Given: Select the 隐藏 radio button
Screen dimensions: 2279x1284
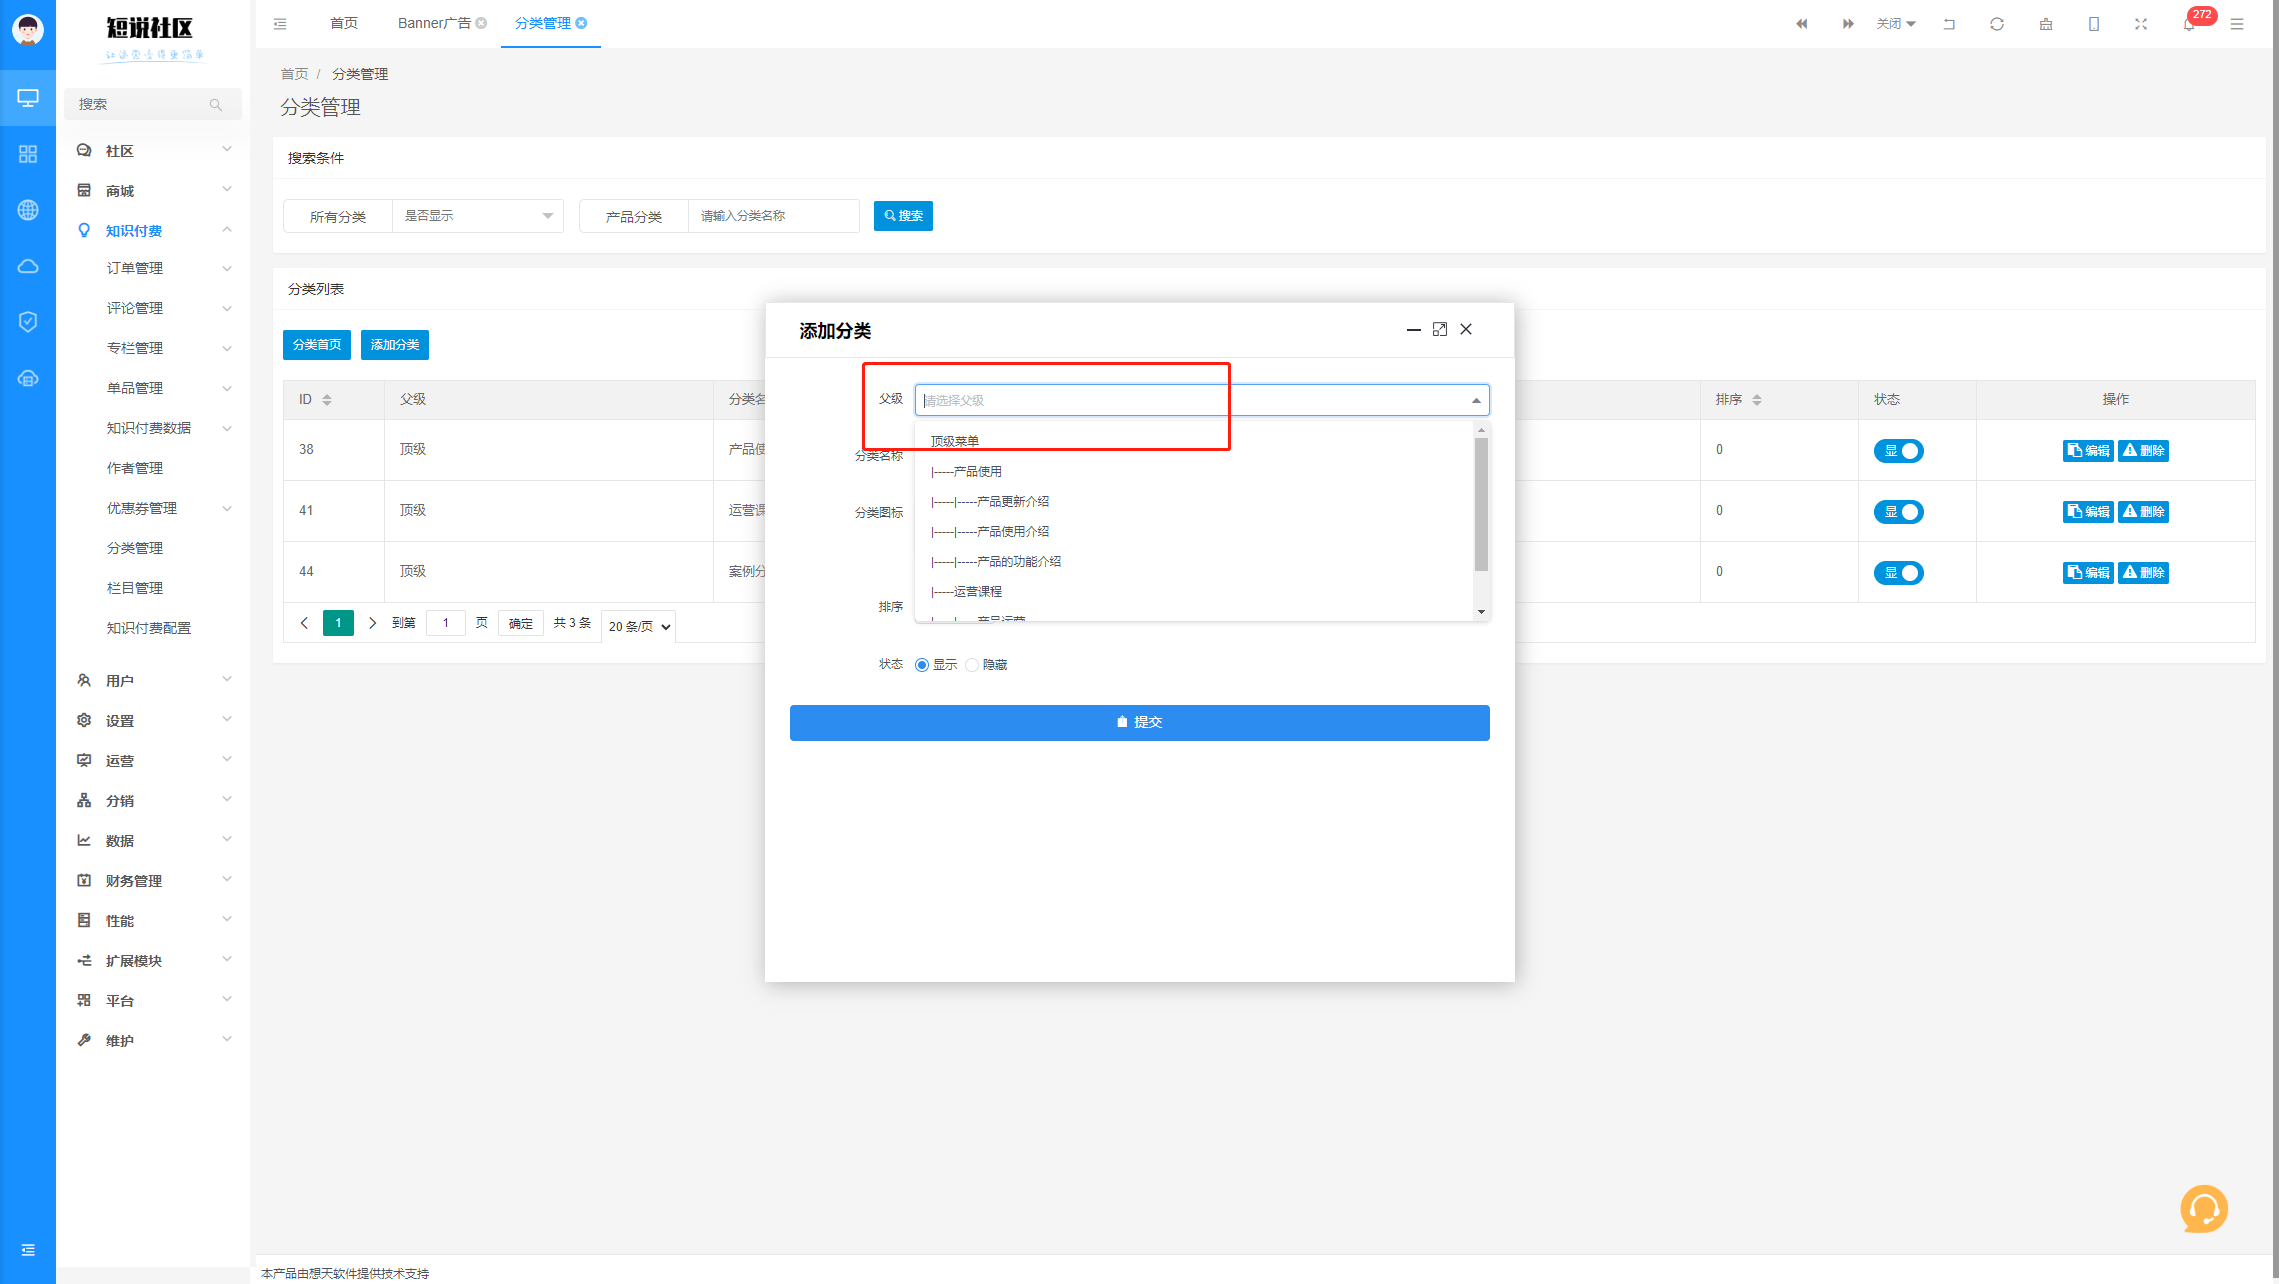Looking at the screenshot, I should coord(972,665).
